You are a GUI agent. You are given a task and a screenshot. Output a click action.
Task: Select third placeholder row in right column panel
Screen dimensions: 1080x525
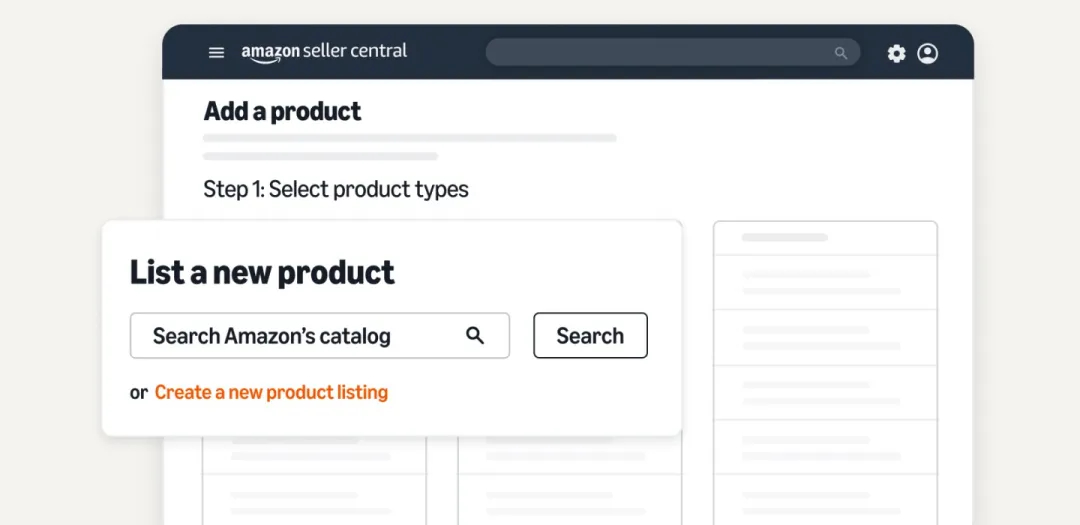tap(825, 336)
